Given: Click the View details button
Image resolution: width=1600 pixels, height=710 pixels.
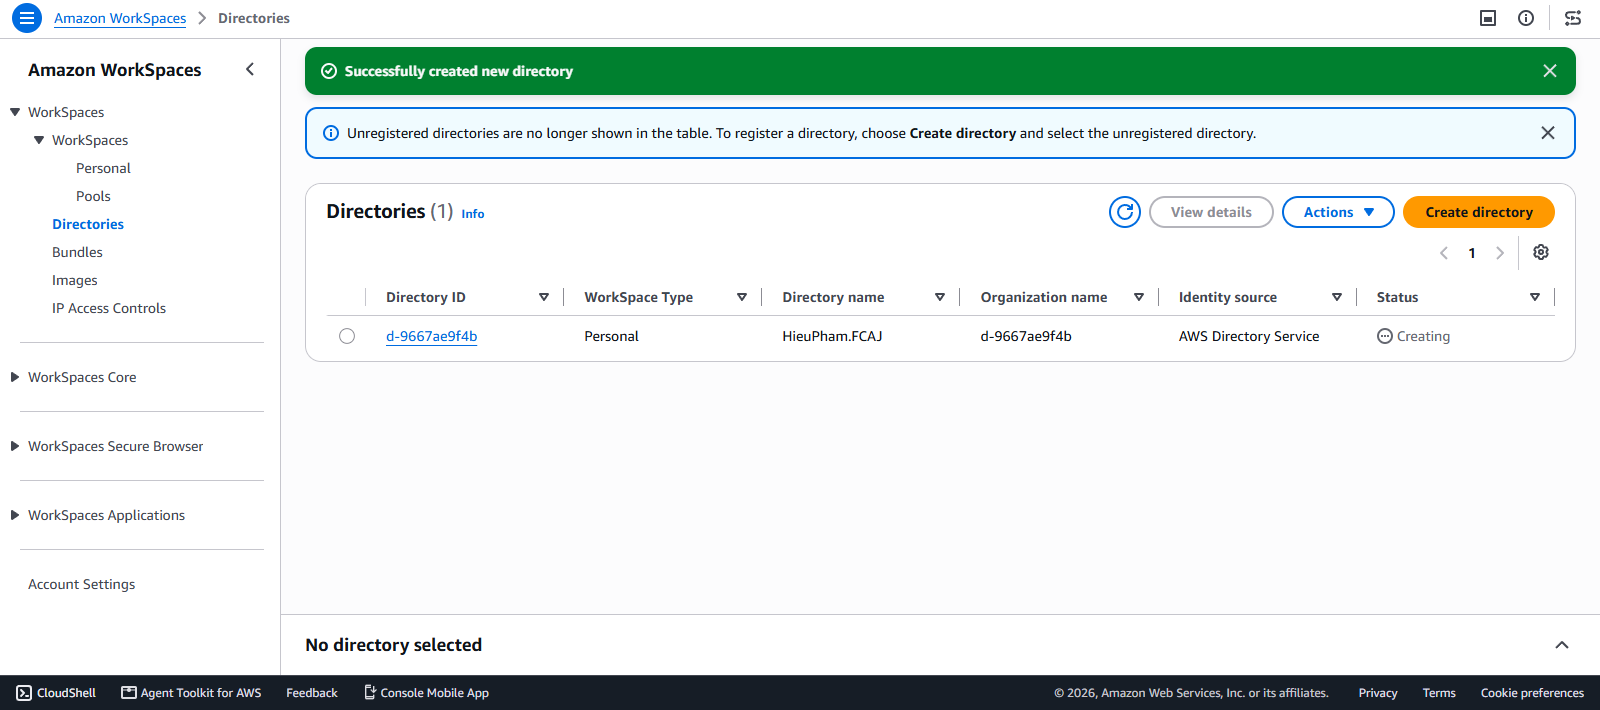Looking at the screenshot, I should [x=1211, y=212].
